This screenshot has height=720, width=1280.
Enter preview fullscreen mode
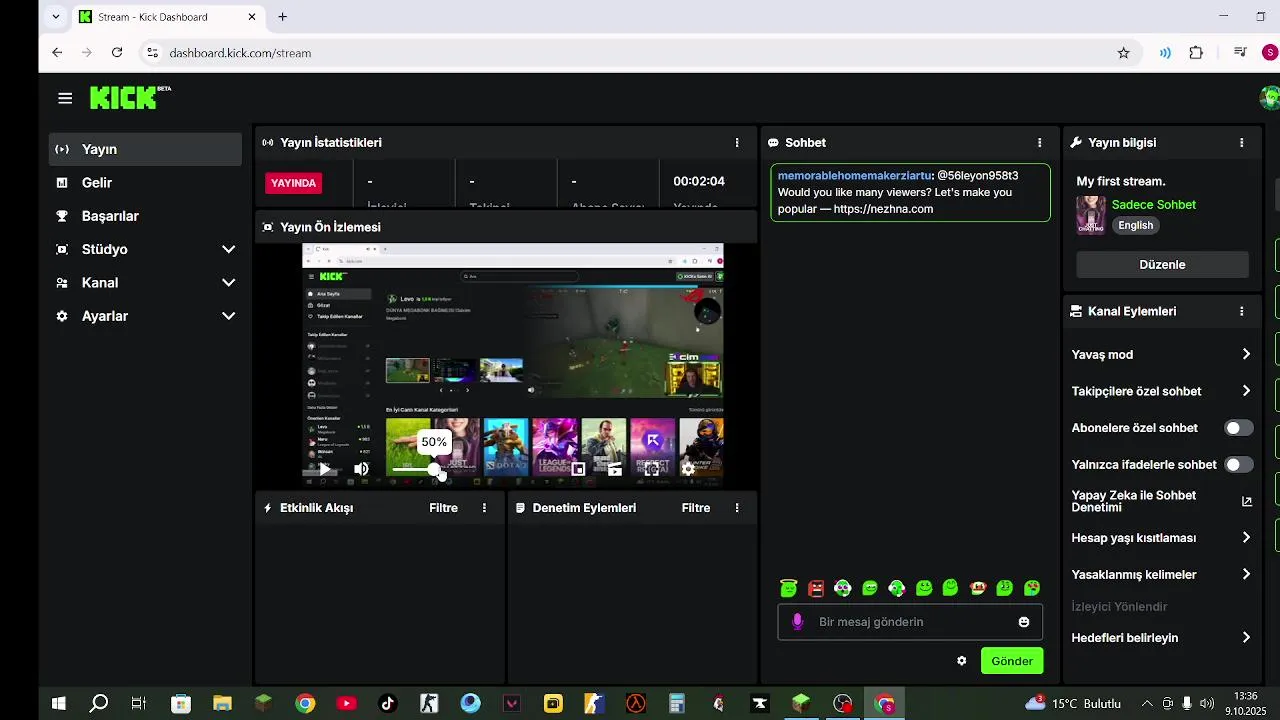651,469
